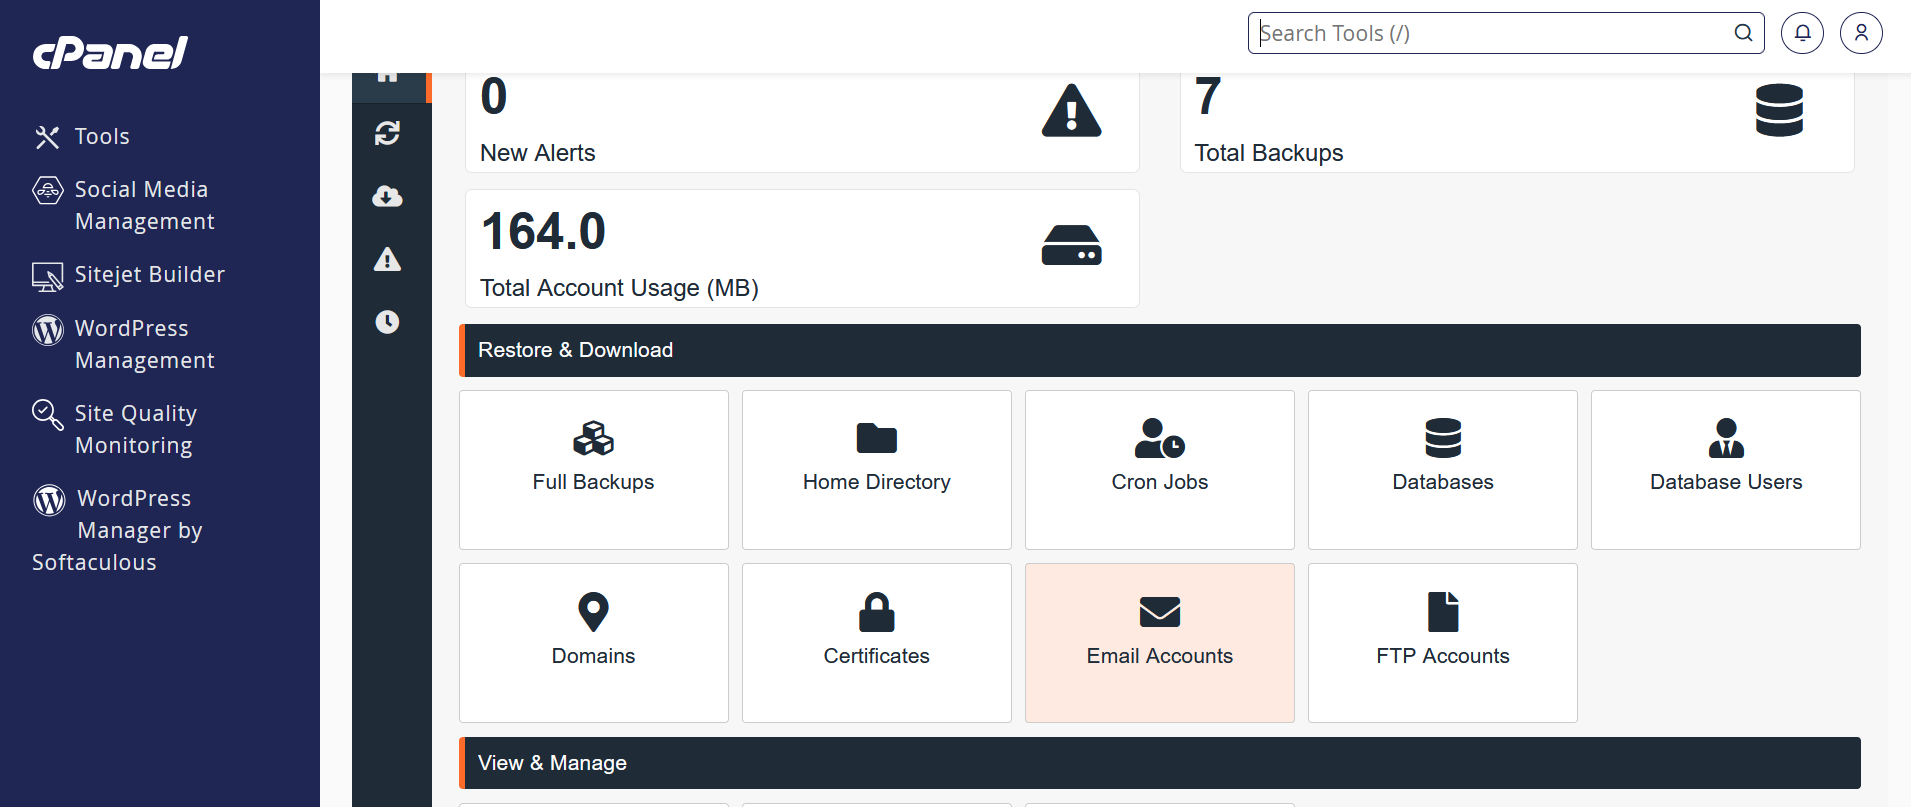Open Domains tile
Screen dimensions: 1911x807
tap(594, 643)
